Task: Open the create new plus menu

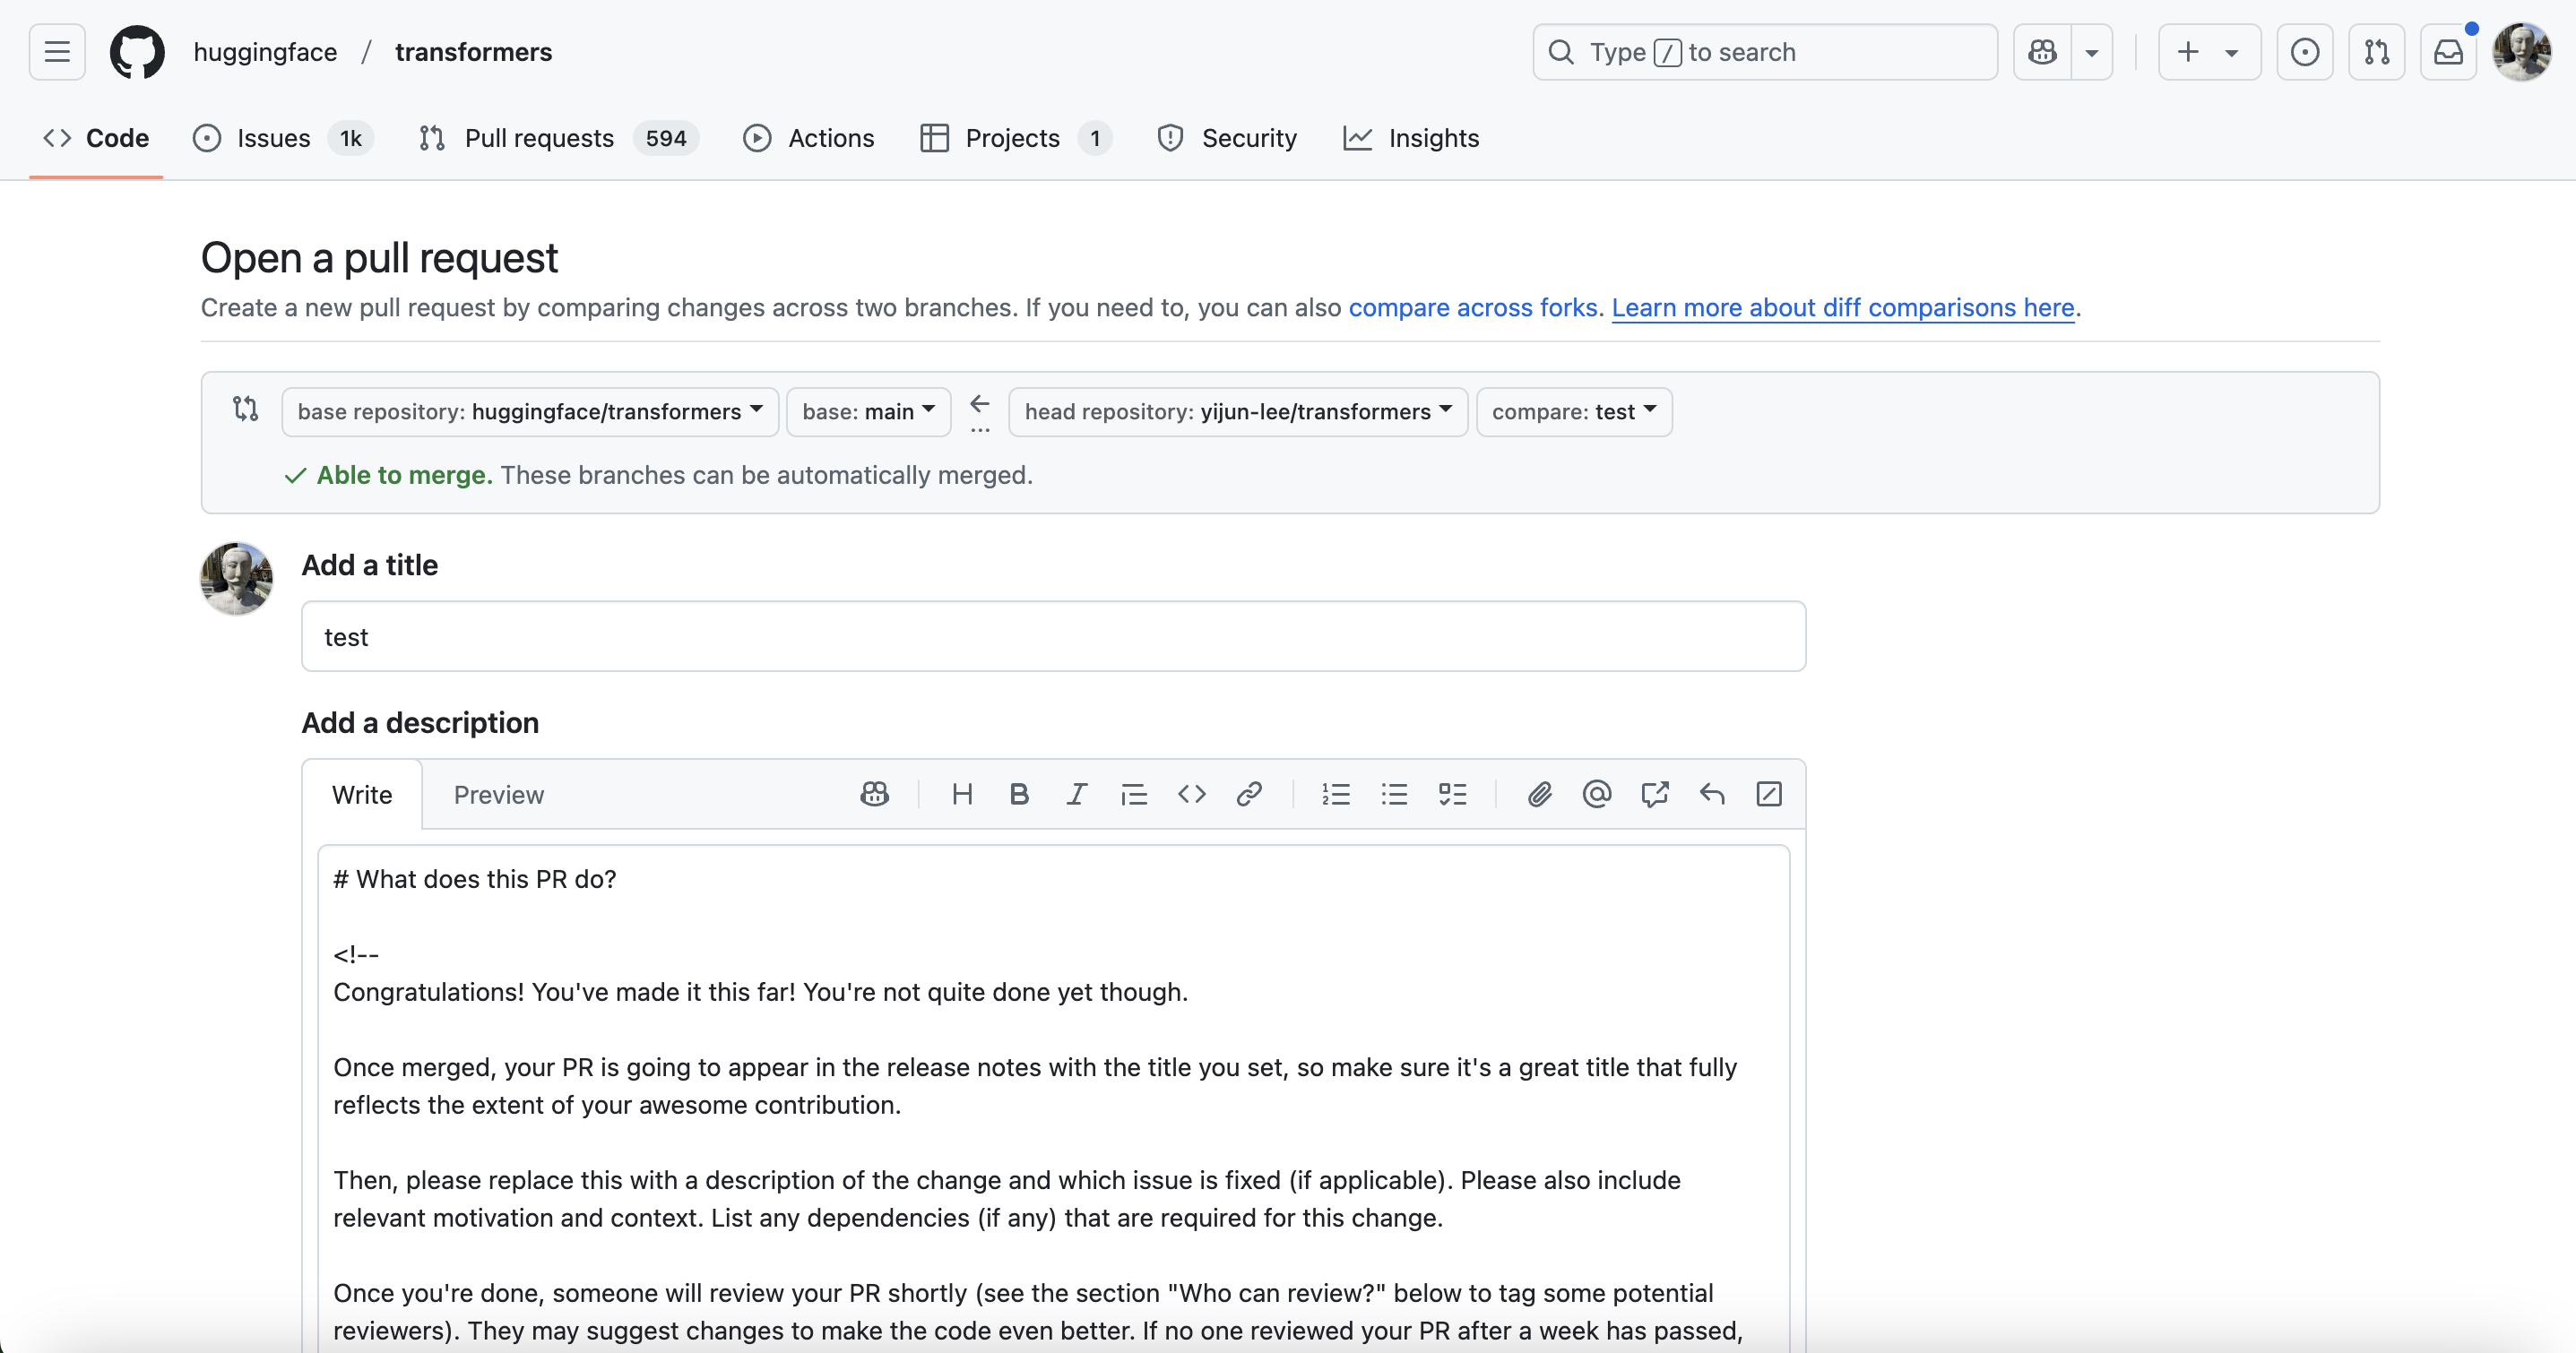Action: (x=2209, y=52)
